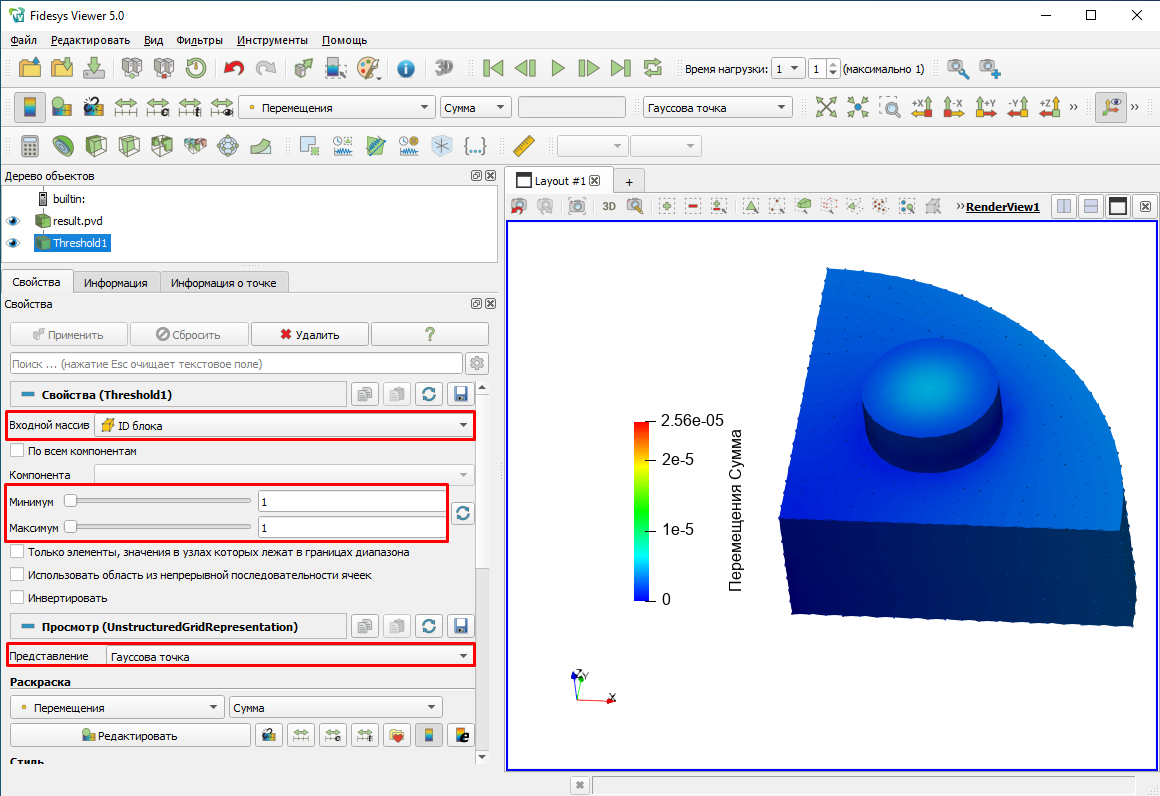
Task: Click the 'Максимум' slider handle
Action: coord(70,527)
